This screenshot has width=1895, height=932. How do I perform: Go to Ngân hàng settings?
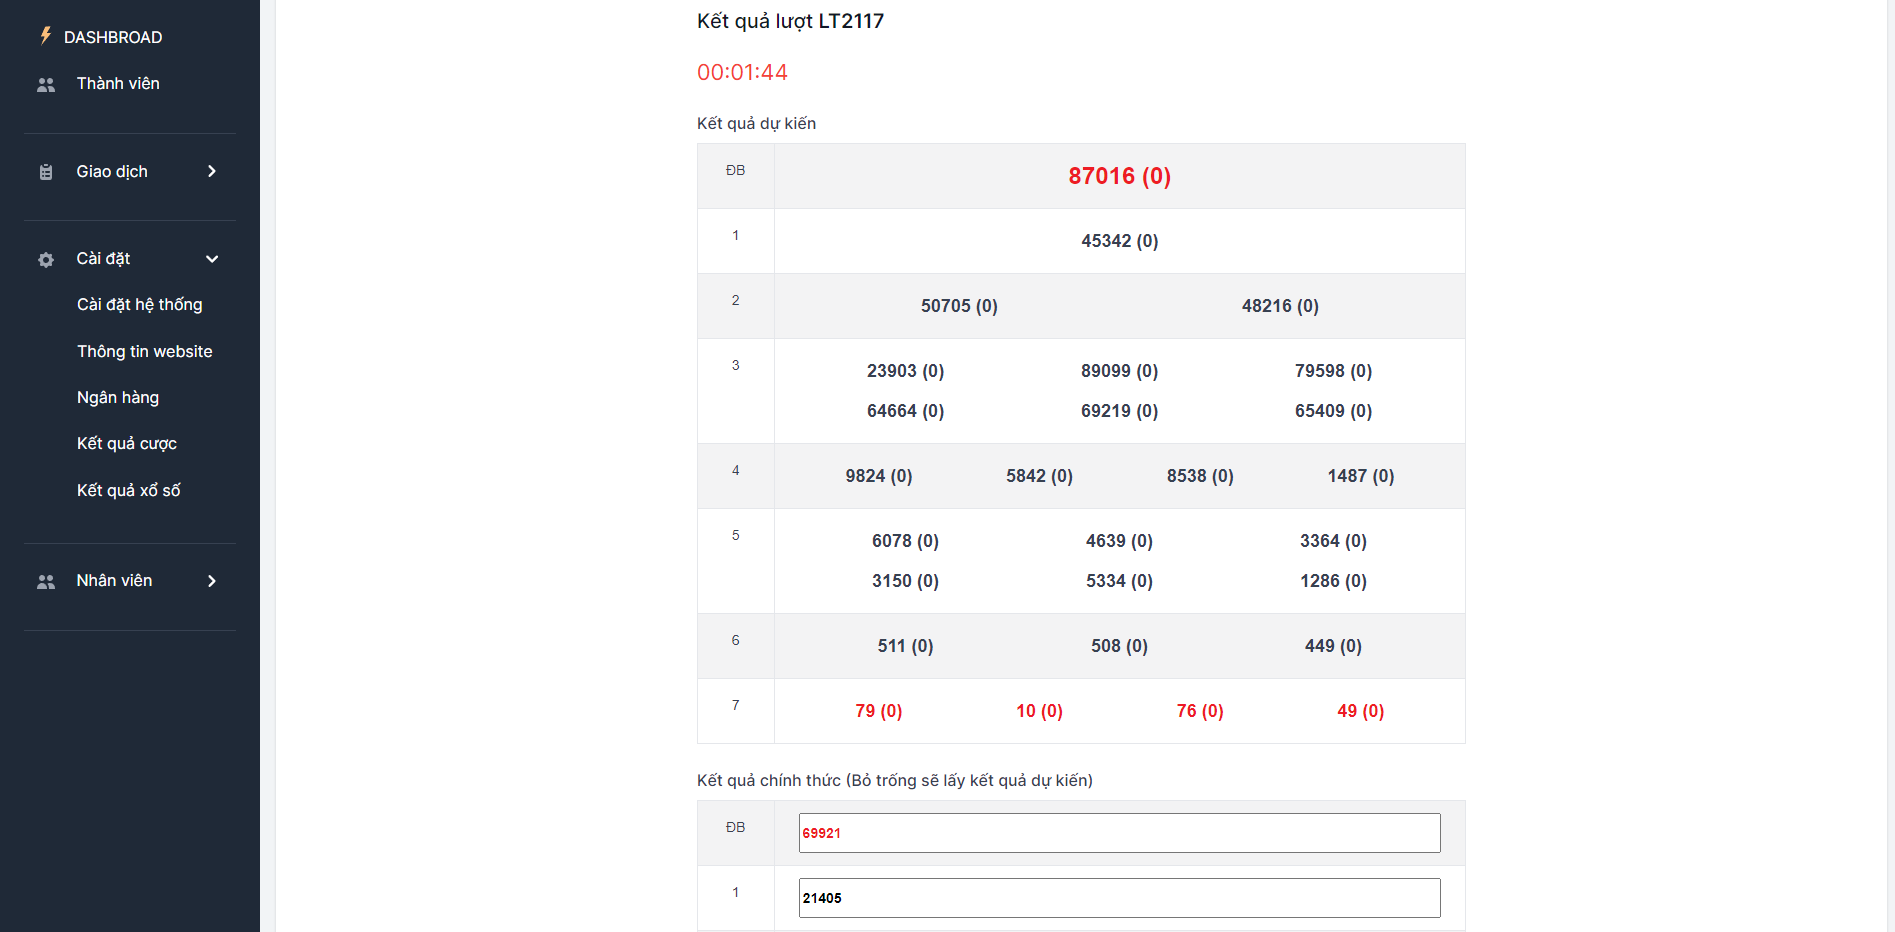(x=118, y=398)
